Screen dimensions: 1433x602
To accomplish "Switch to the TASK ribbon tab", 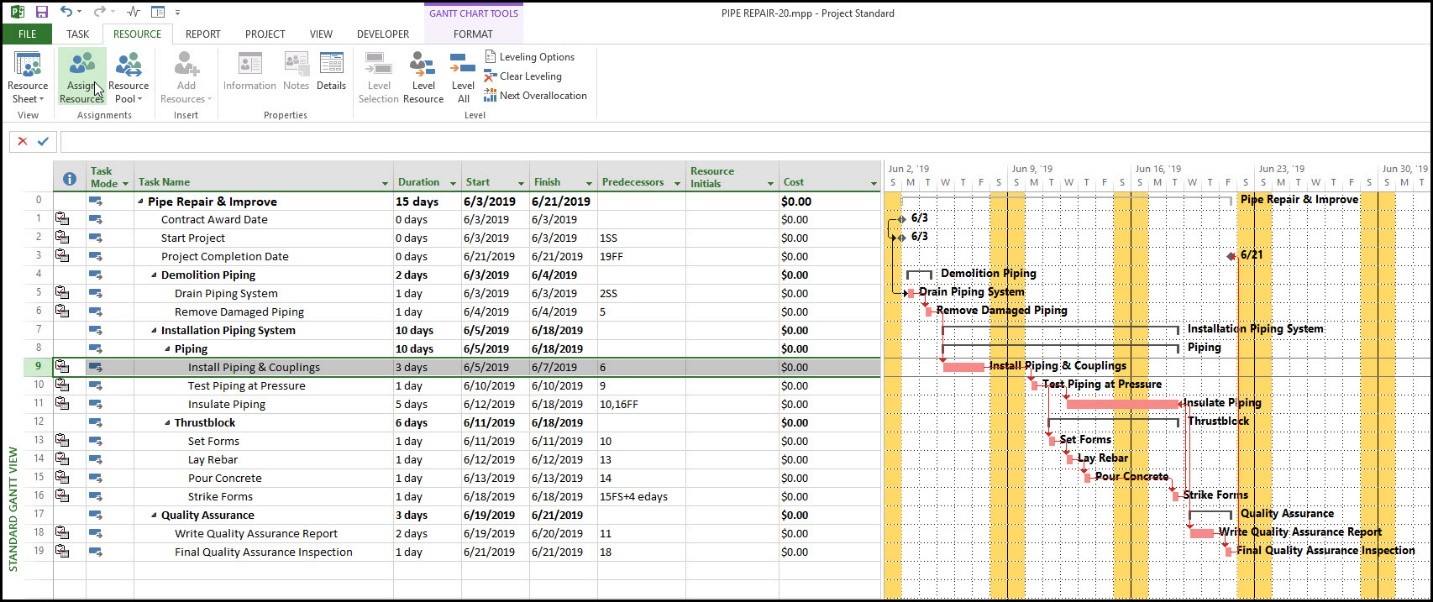I will [x=78, y=34].
